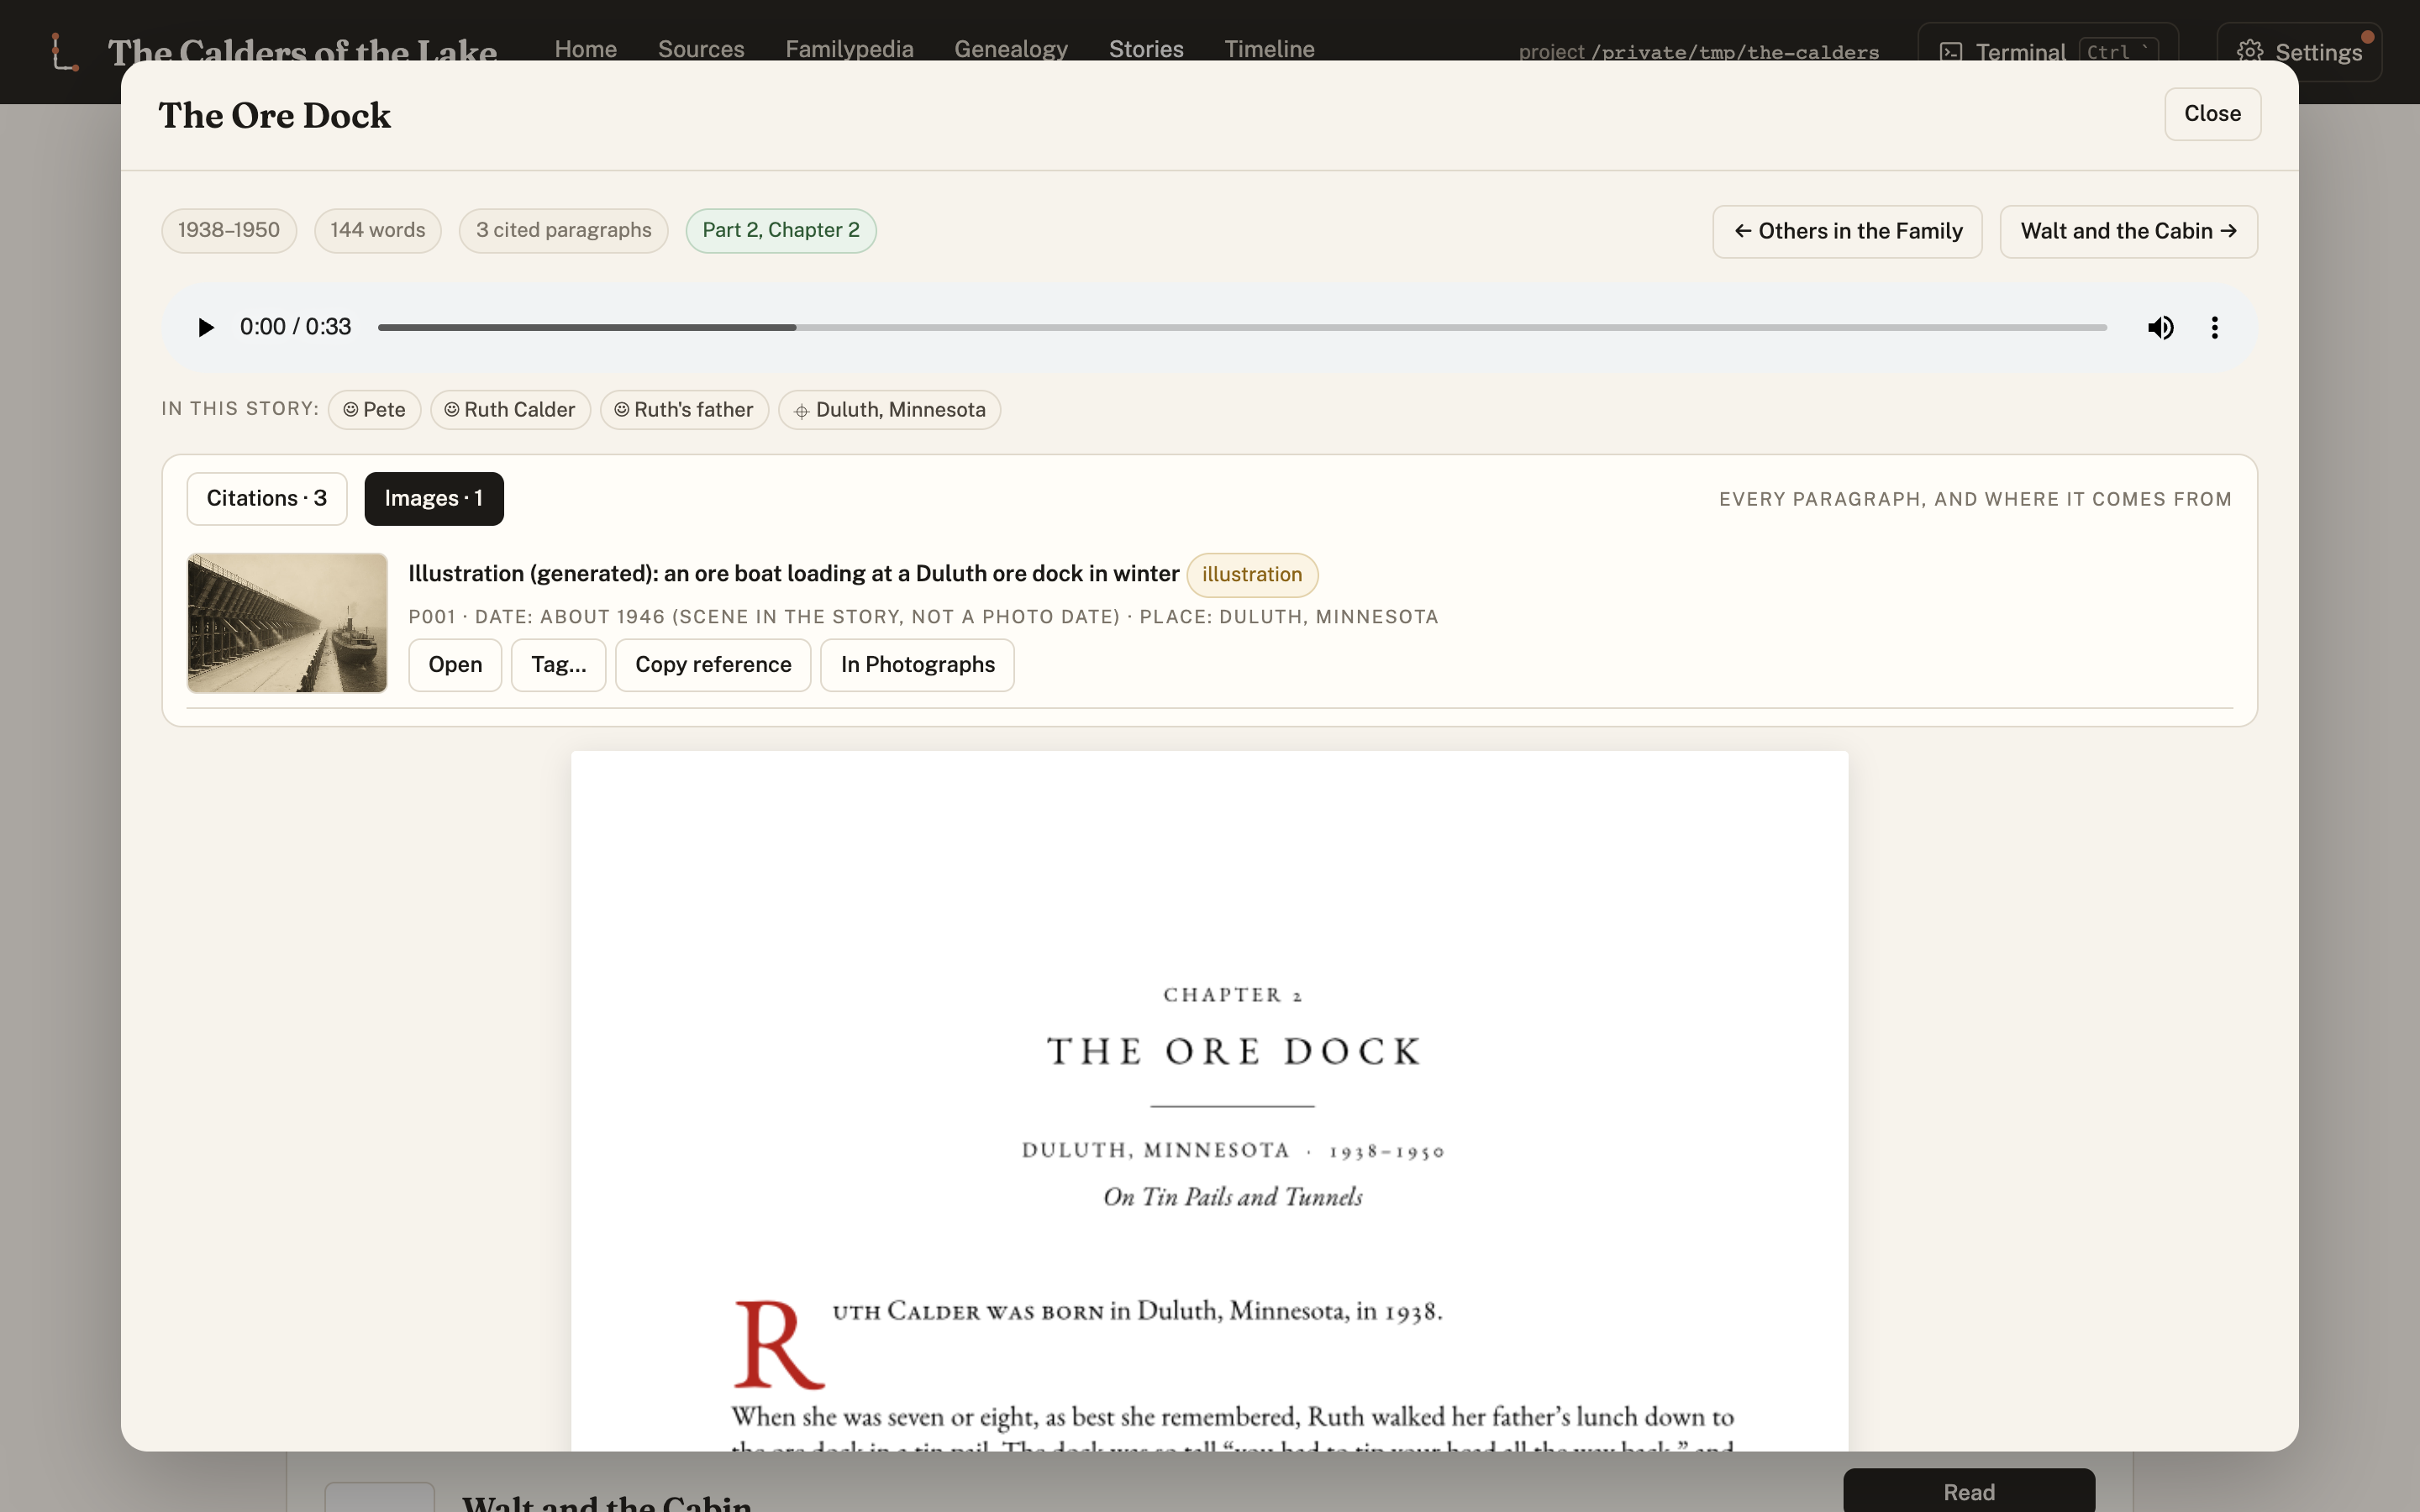
Task: Select the Images tab
Action: point(433,498)
